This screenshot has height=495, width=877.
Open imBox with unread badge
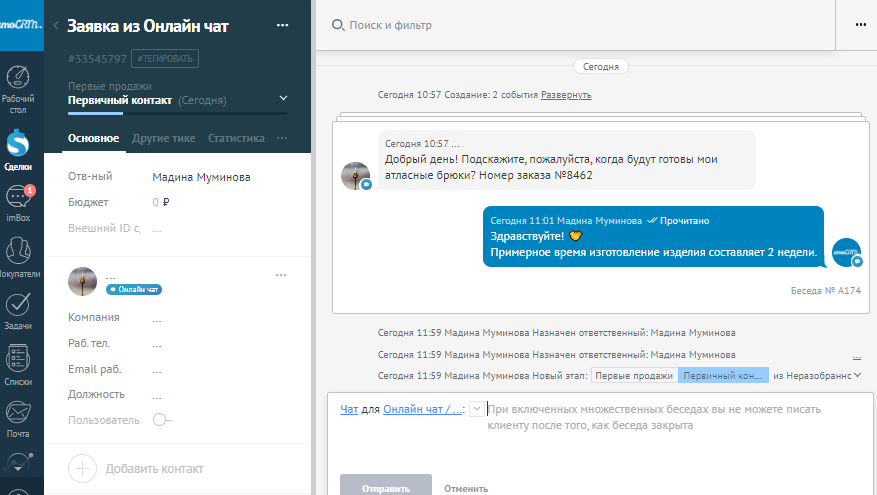(18, 200)
